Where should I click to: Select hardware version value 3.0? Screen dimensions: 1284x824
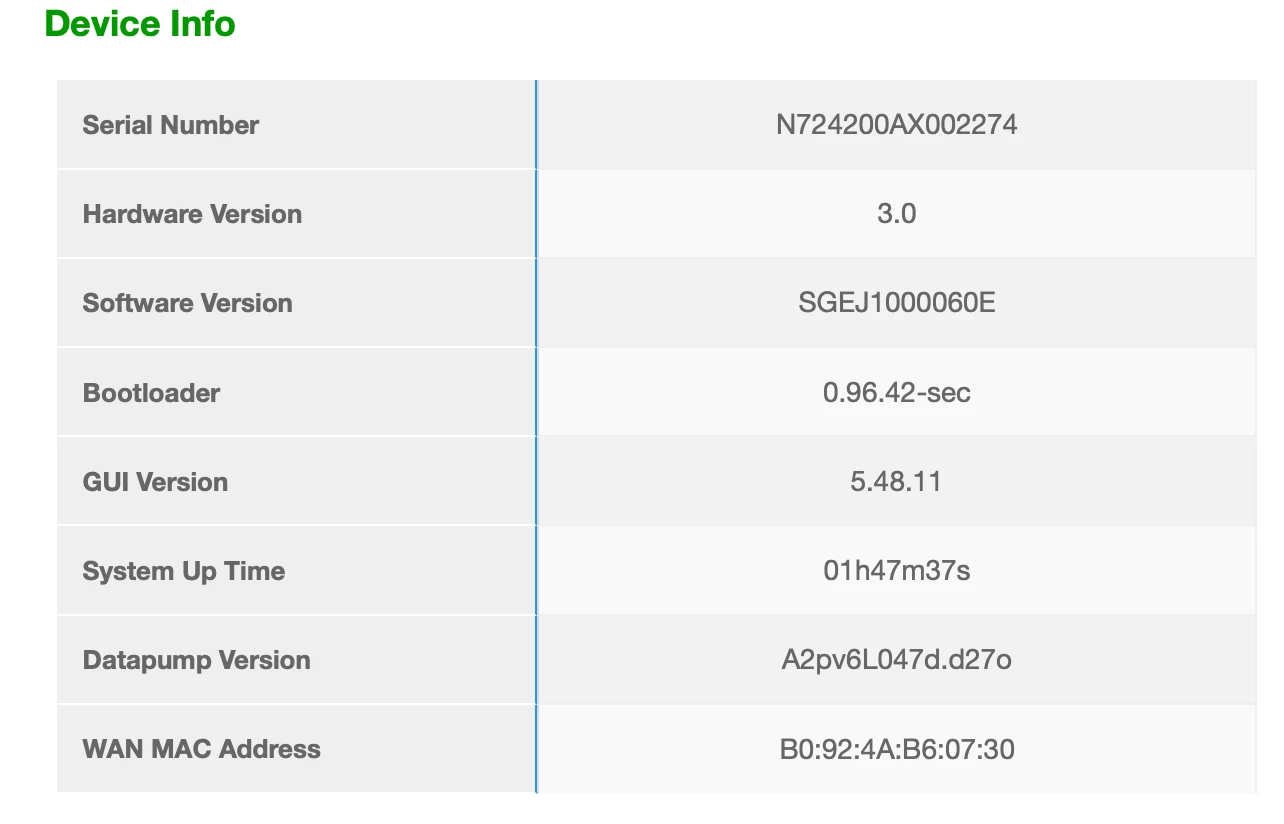[x=896, y=214]
